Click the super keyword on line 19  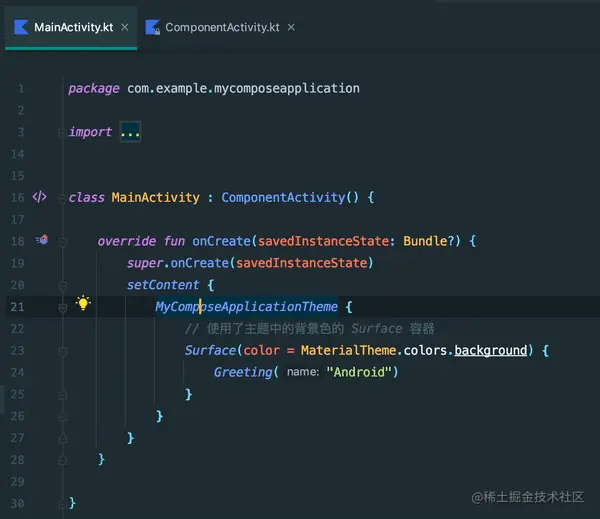pos(145,263)
